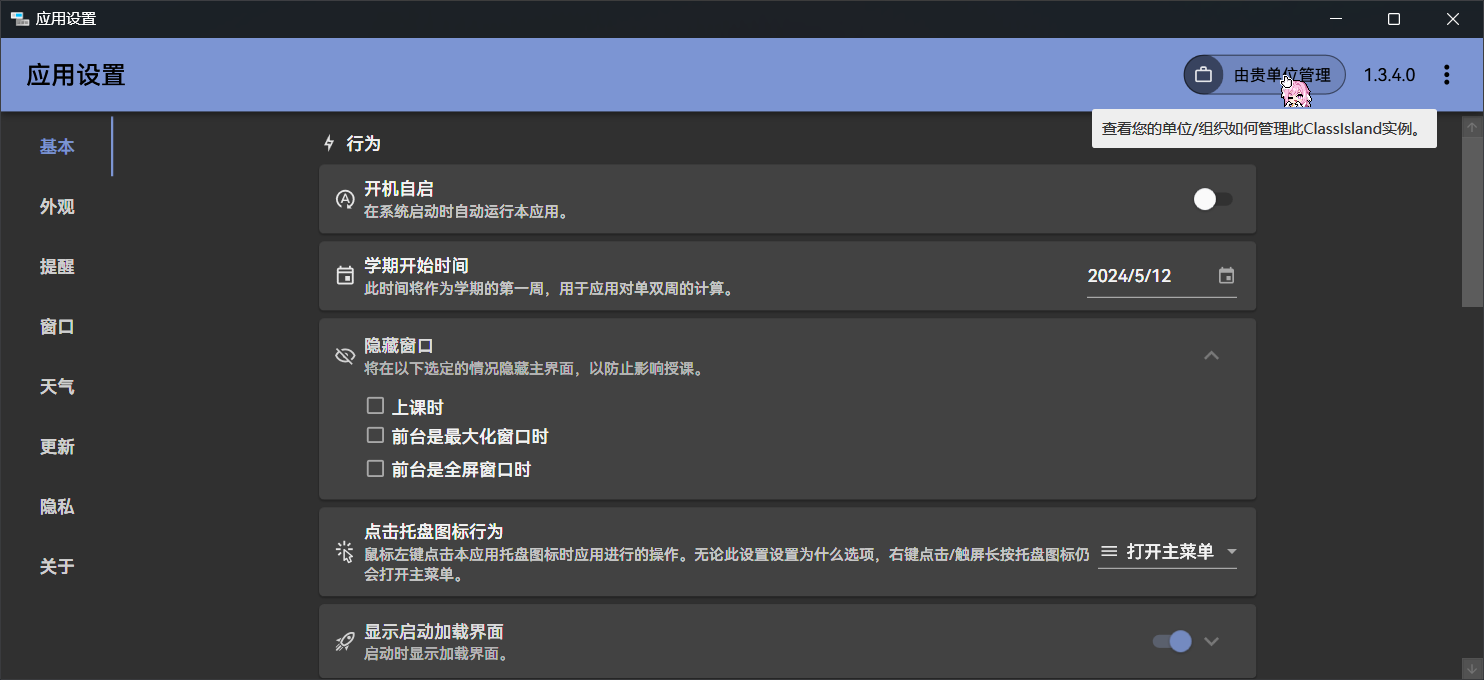1484x680 pixels.
Task: Tick the 前台是全屏窗口时 checkbox
Action: pos(375,468)
